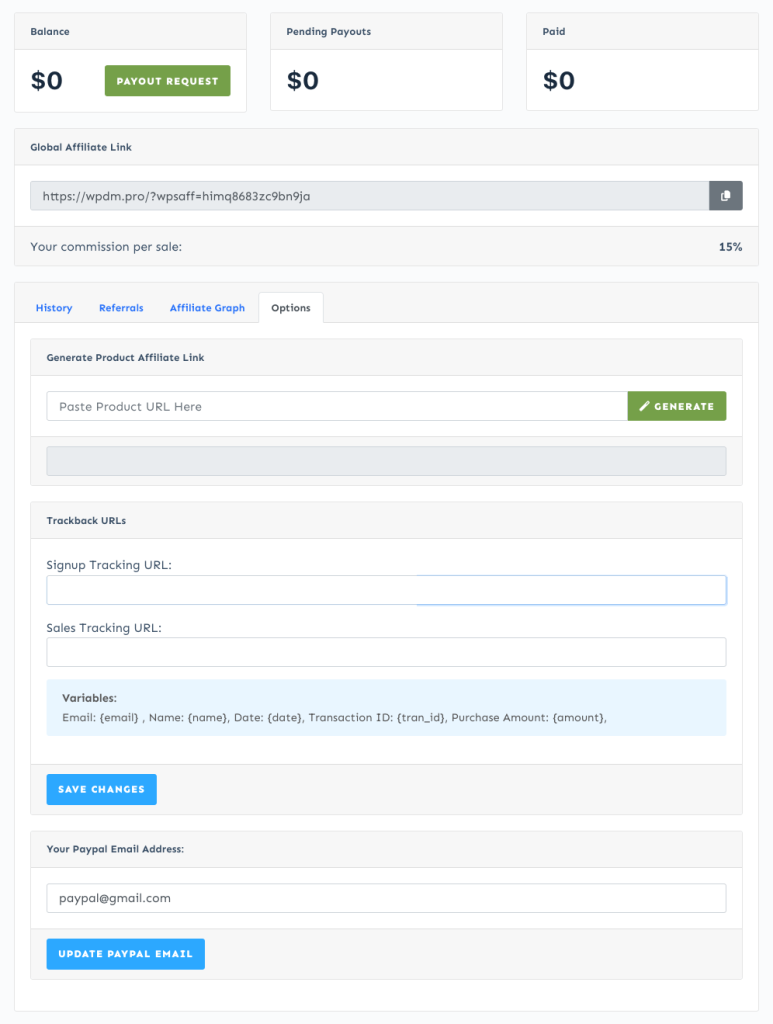Click the Payout Request button

[167, 80]
